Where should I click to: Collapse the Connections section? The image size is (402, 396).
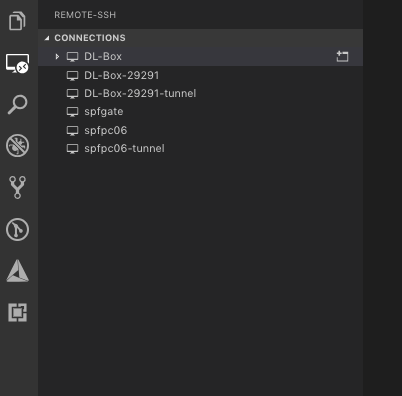[47, 38]
